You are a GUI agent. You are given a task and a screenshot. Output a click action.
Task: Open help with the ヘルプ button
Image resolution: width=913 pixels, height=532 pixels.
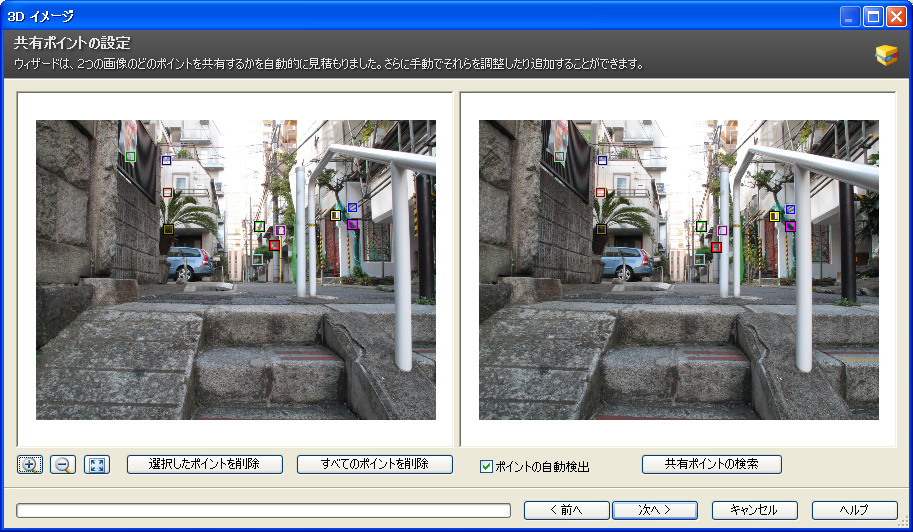coord(854,510)
